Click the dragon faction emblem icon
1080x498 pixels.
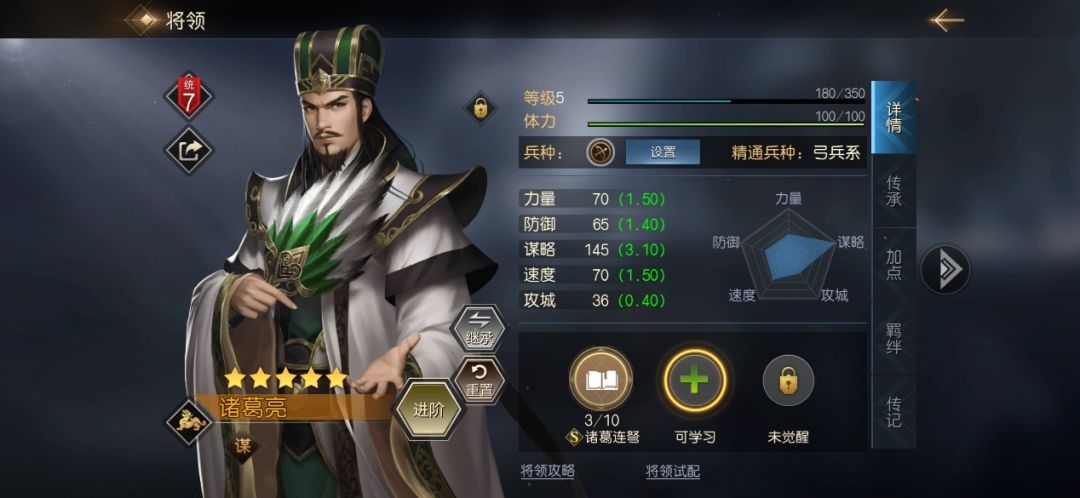click(189, 422)
